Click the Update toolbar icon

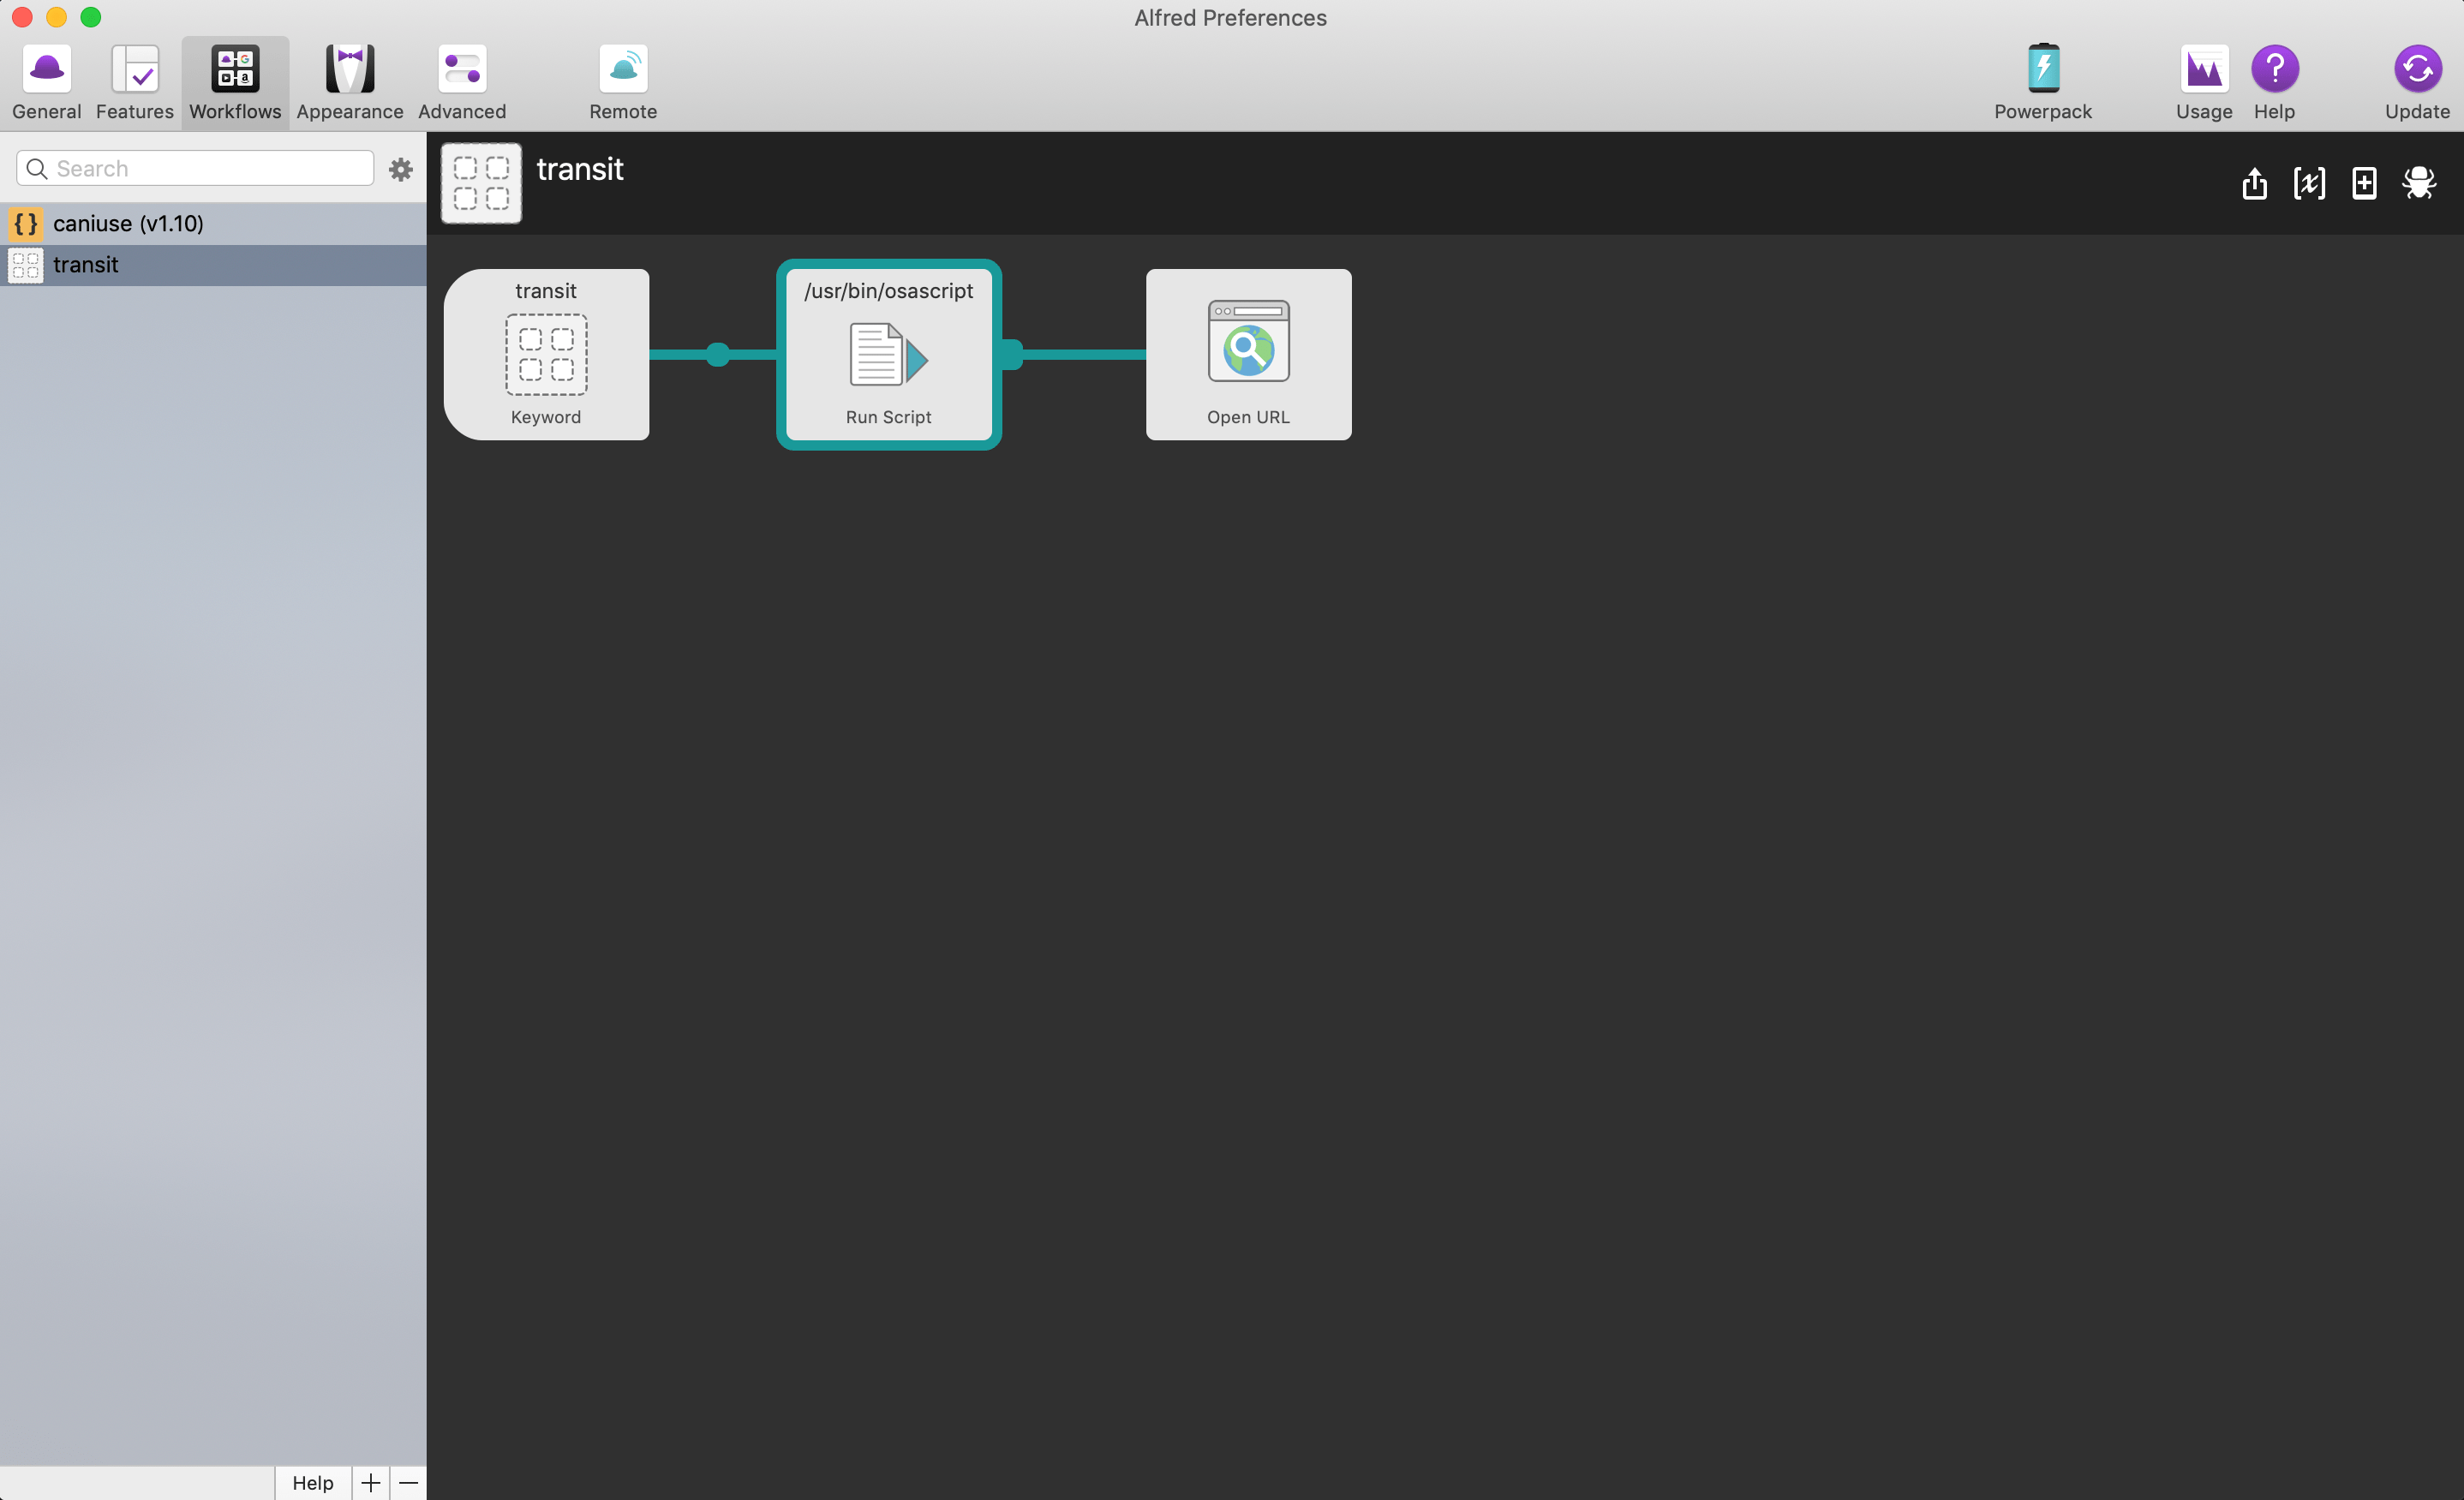pyautogui.click(x=2416, y=83)
